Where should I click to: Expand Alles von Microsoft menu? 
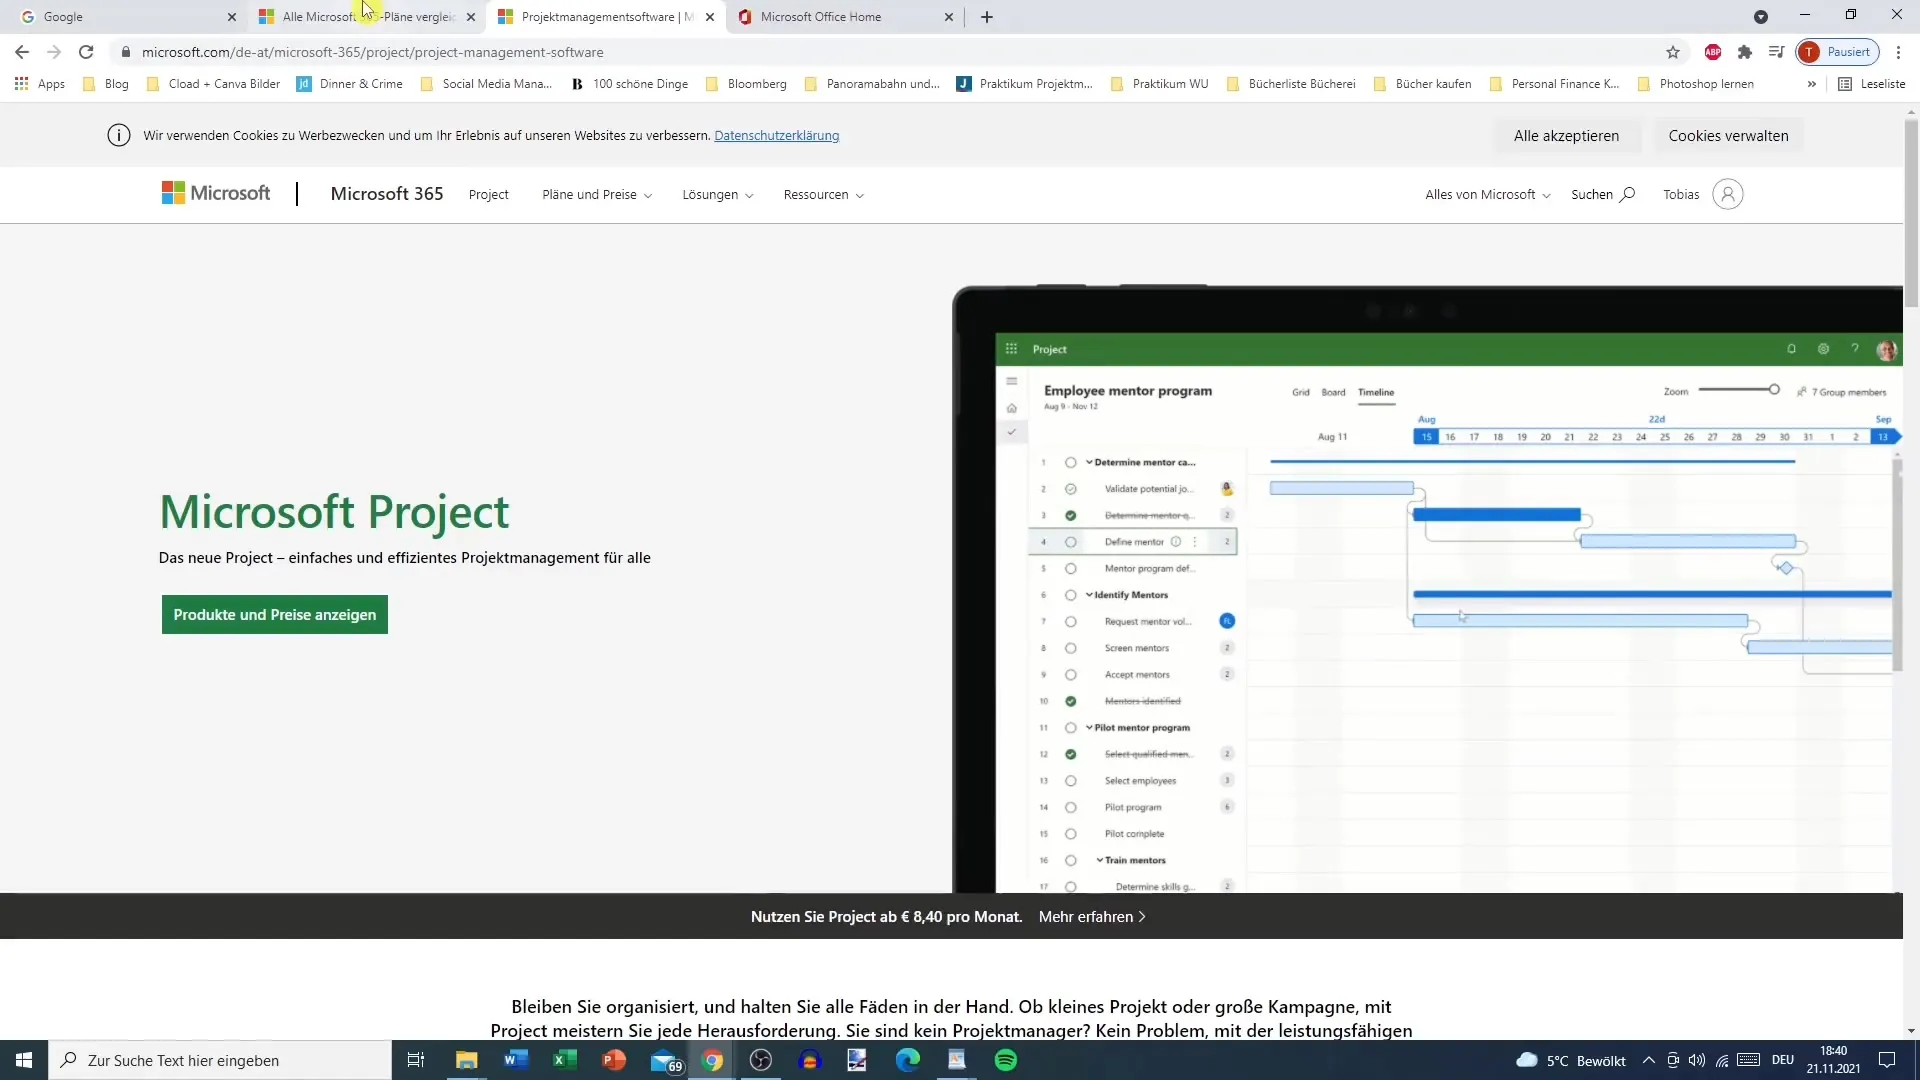[x=1488, y=195]
